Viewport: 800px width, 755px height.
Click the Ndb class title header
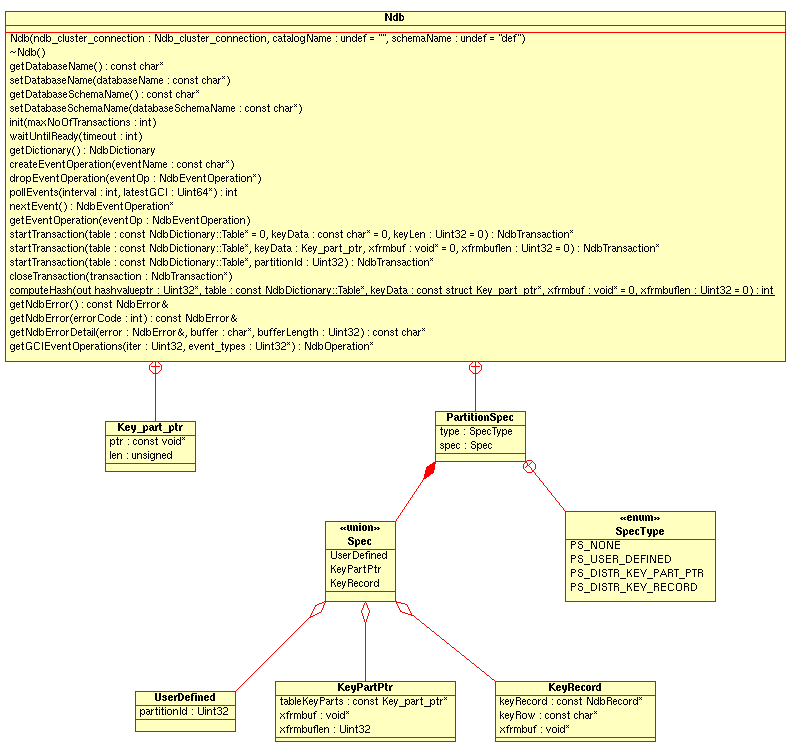[395, 17]
